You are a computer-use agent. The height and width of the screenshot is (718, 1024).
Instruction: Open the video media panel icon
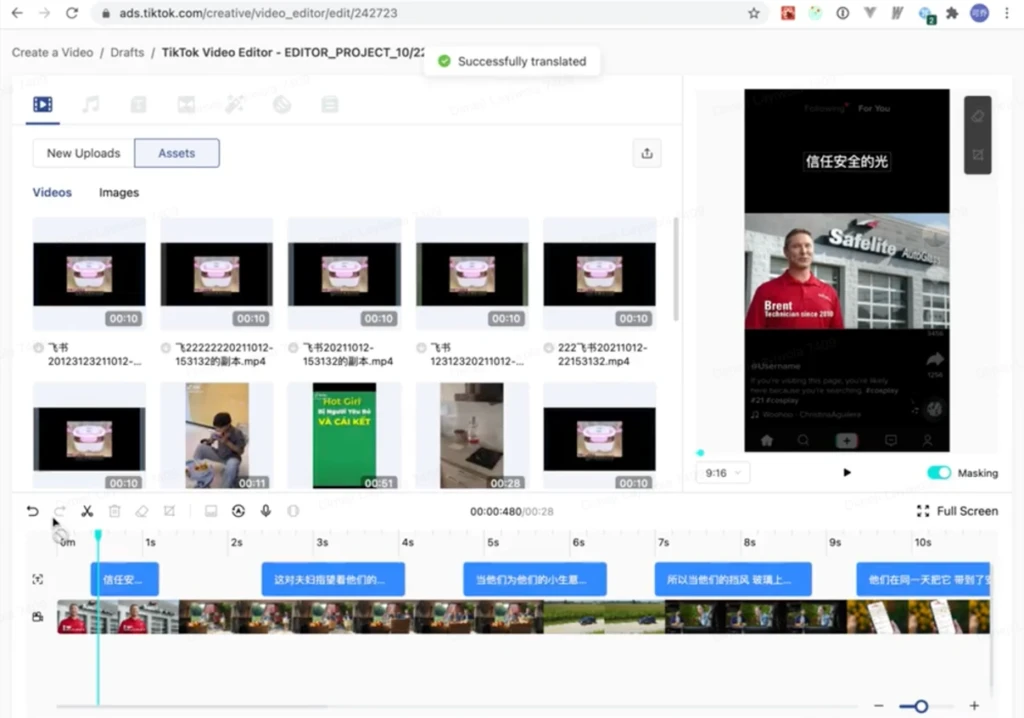pyautogui.click(x=43, y=105)
